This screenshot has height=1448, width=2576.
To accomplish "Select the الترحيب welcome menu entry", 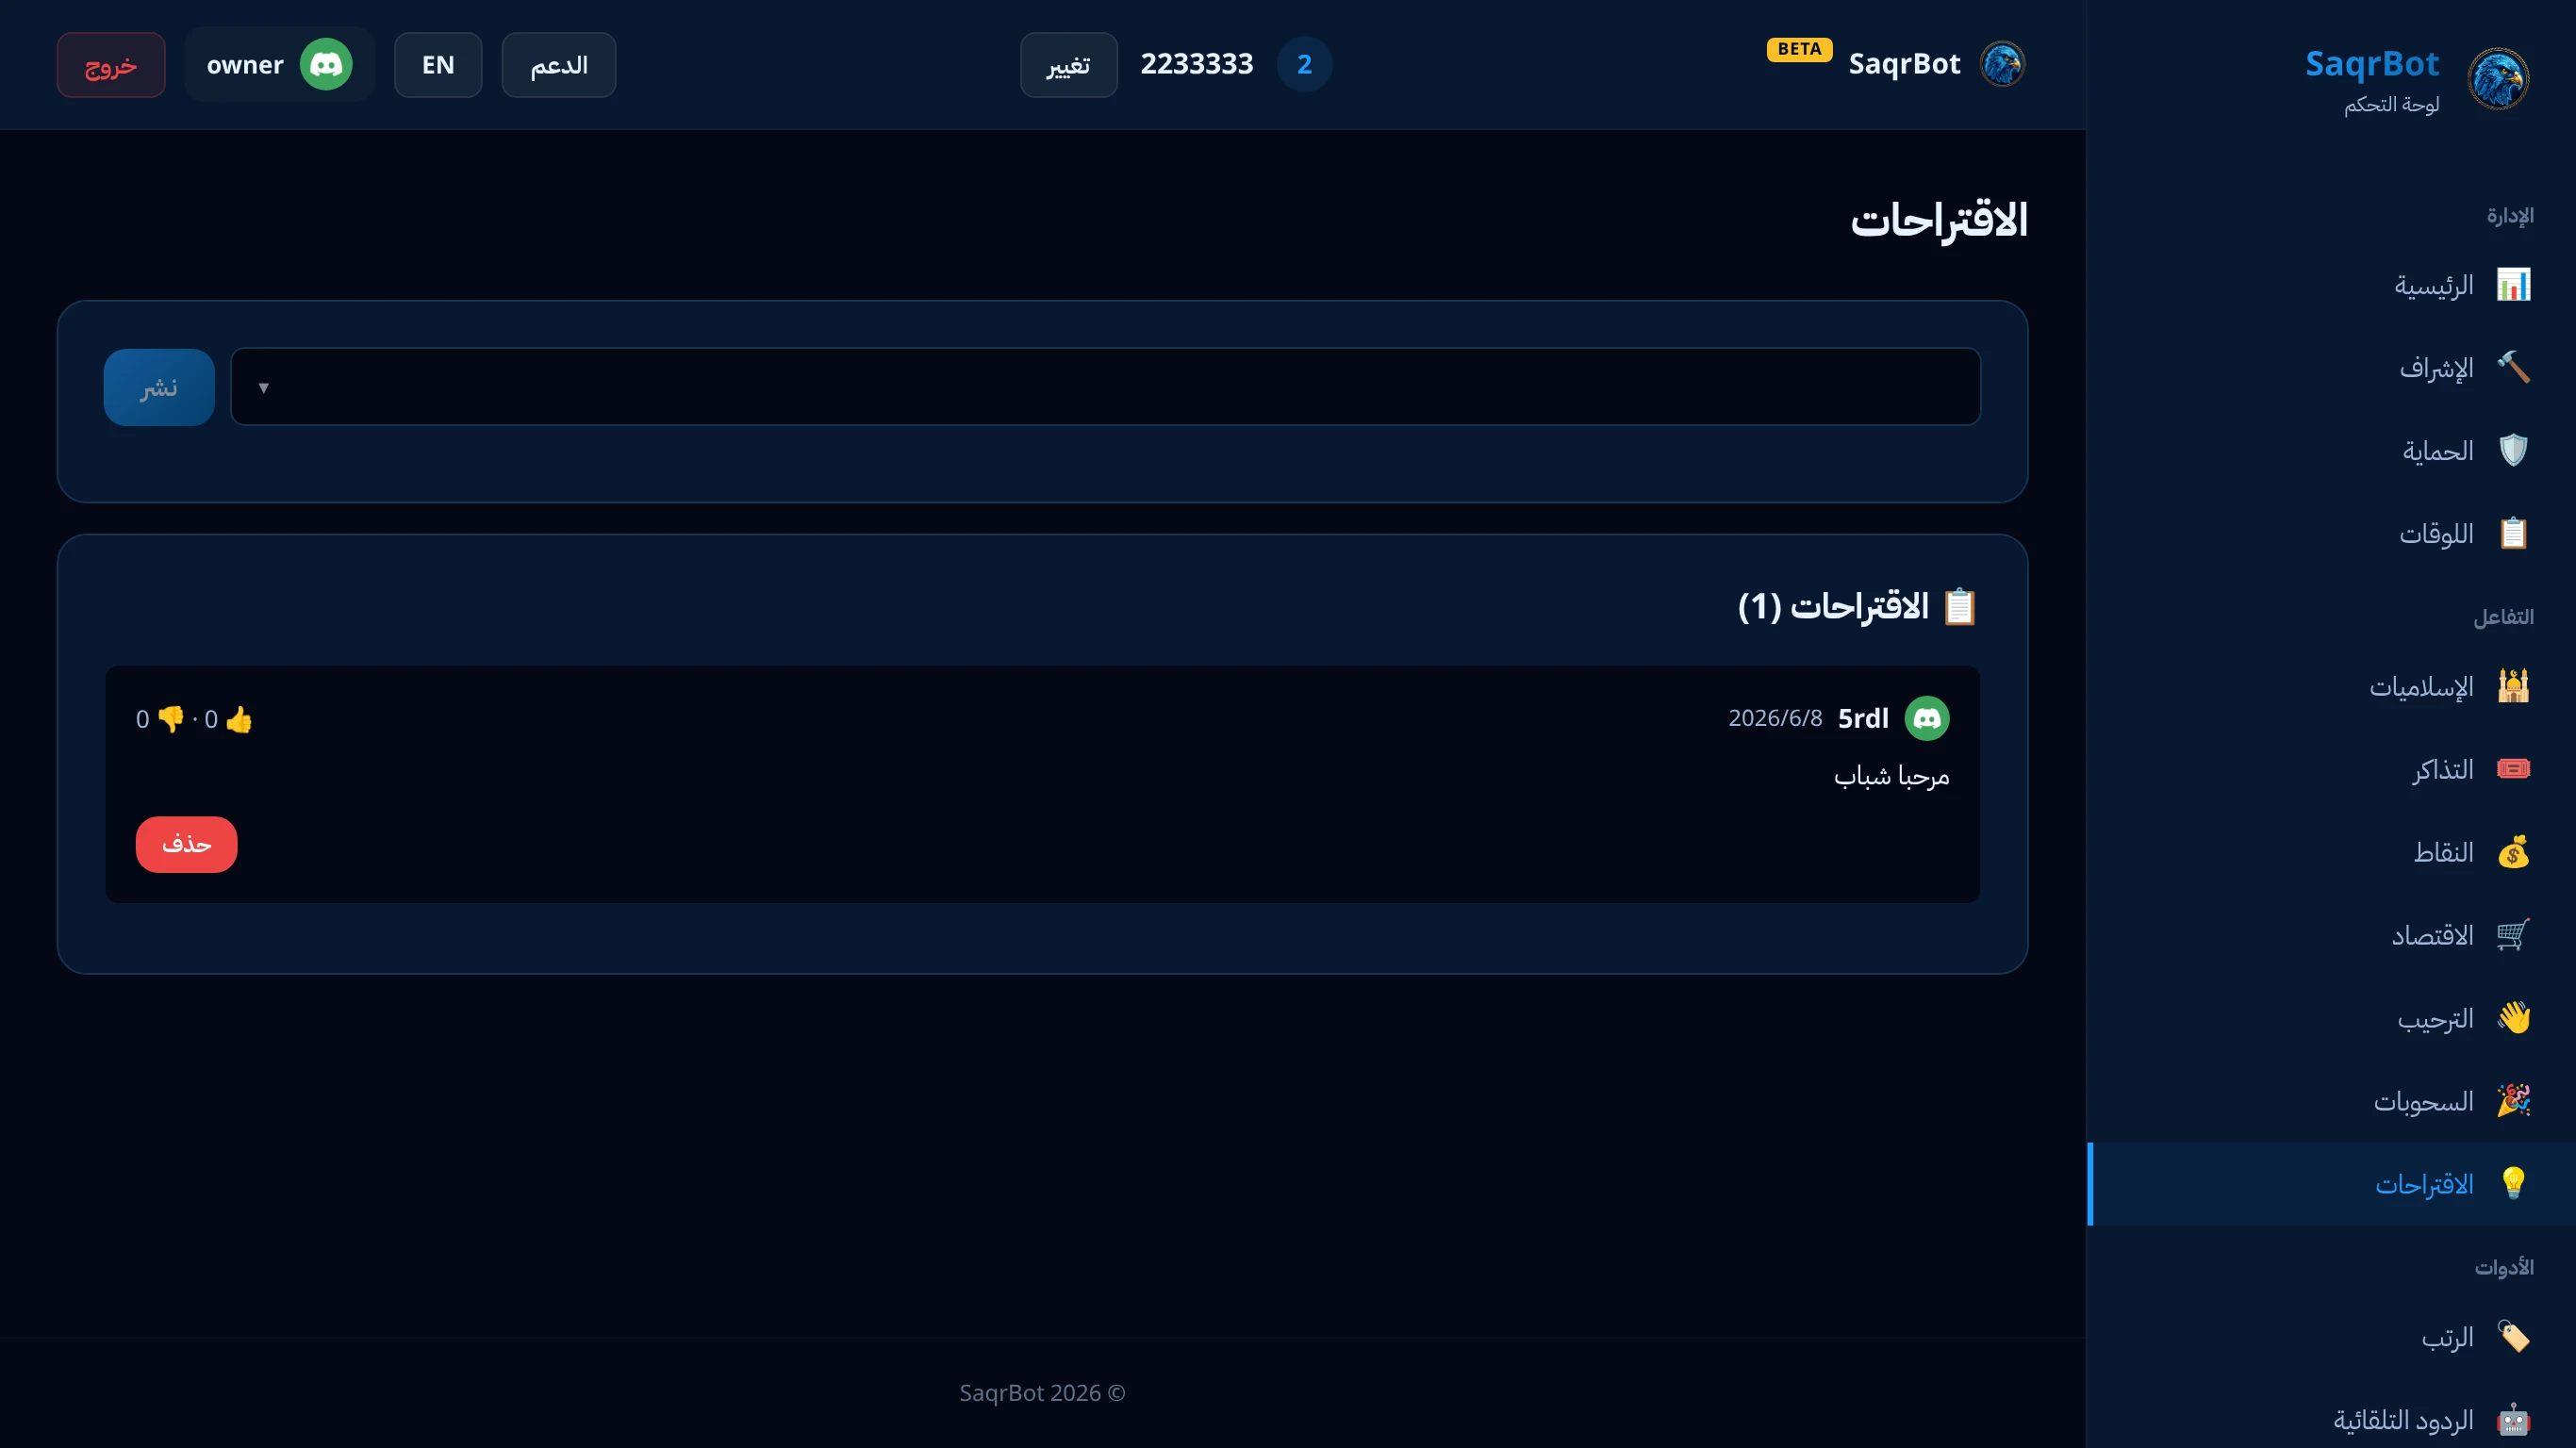I will [x=2331, y=1018].
